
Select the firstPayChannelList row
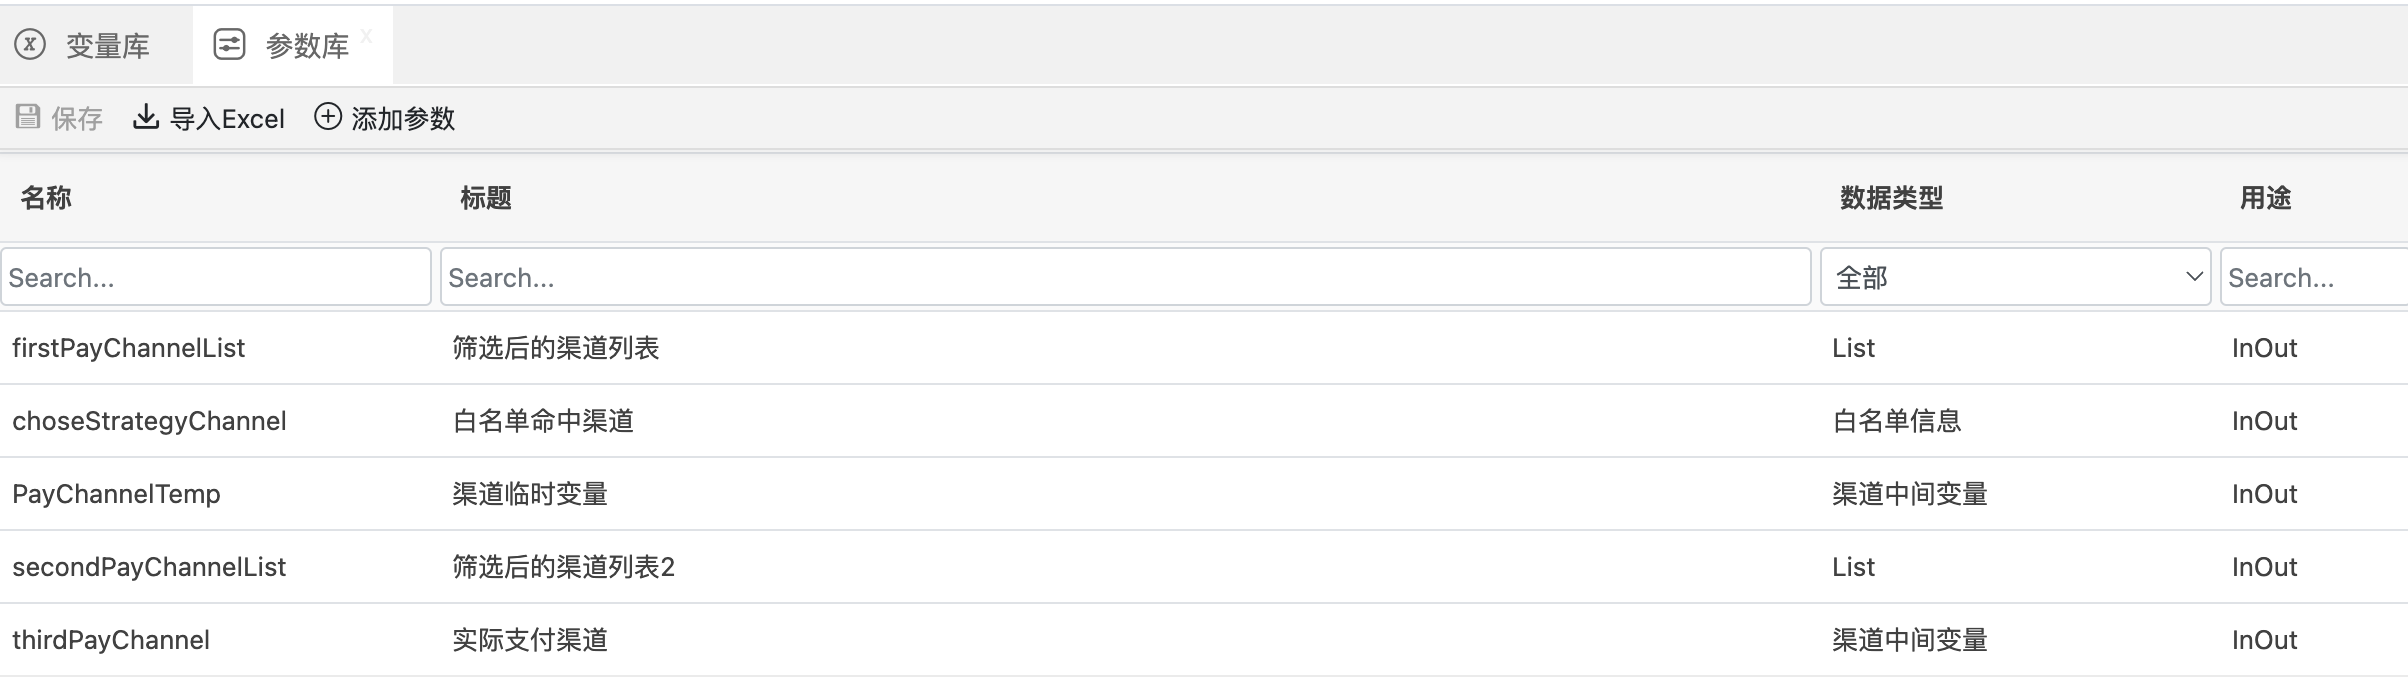(128, 348)
